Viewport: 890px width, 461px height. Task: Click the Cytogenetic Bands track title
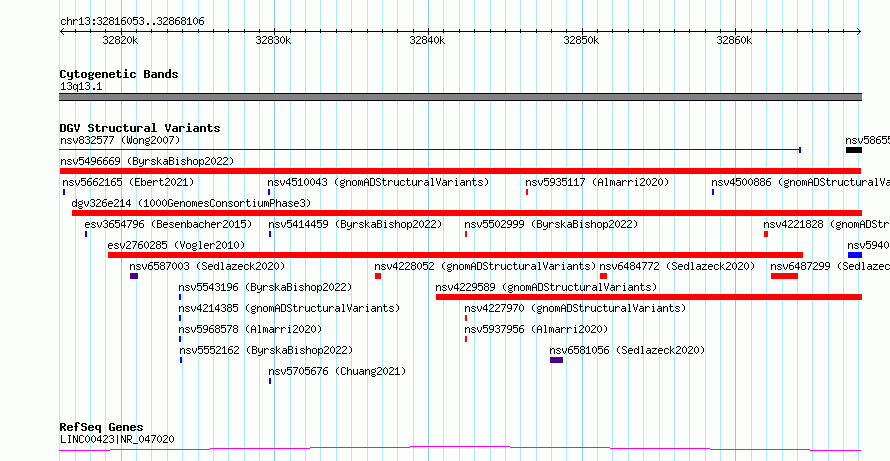click(x=119, y=74)
